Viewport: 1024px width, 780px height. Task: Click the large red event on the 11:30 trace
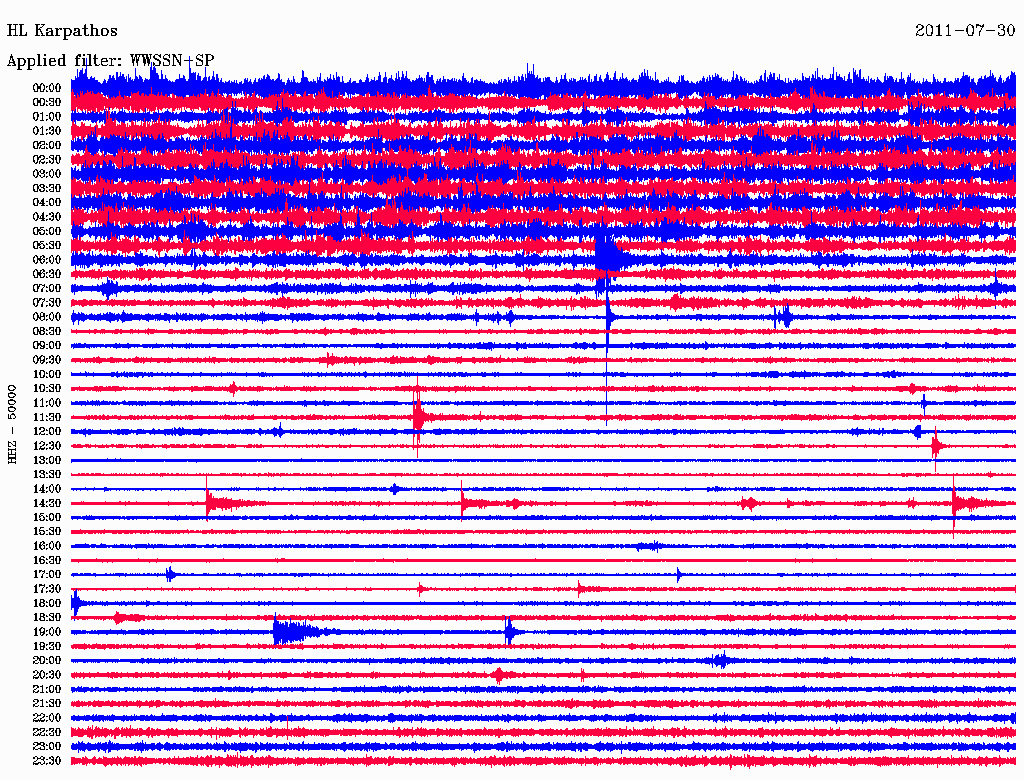(419, 417)
